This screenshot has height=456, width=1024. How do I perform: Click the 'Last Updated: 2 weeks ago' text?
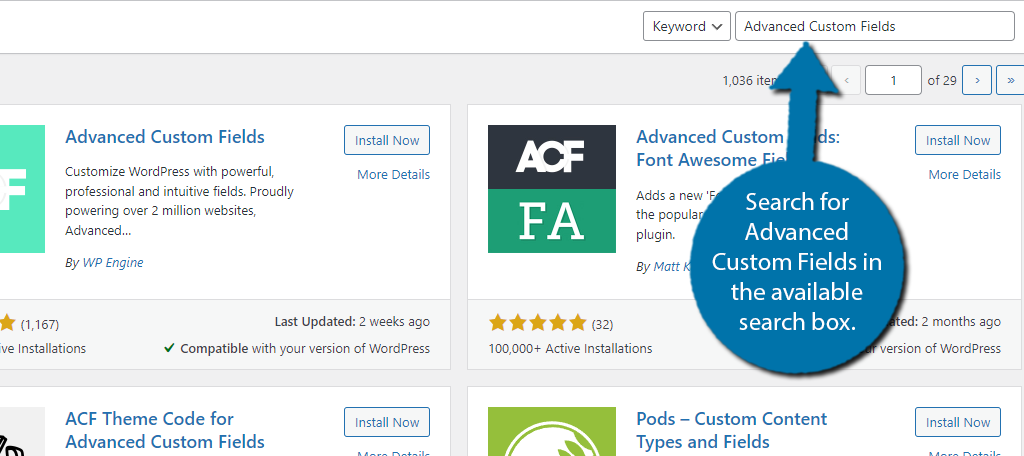pos(352,321)
